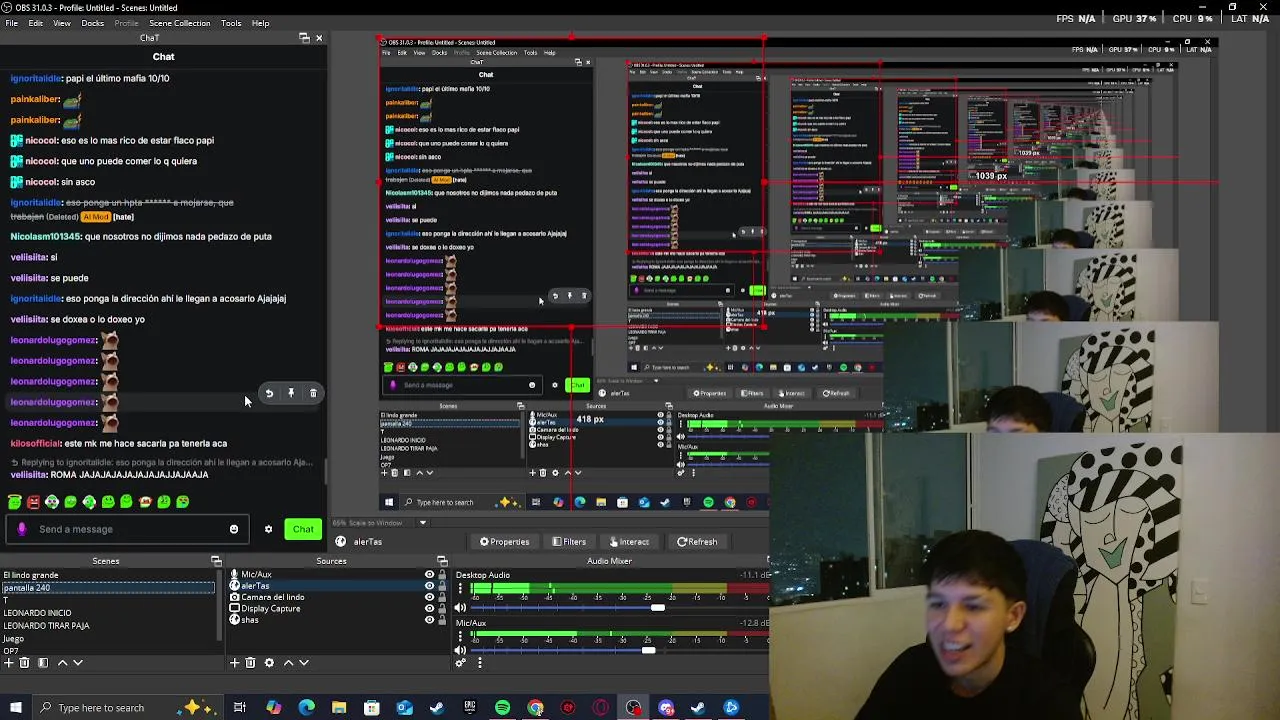Close the Chat dock with X icon

(x=319, y=38)
